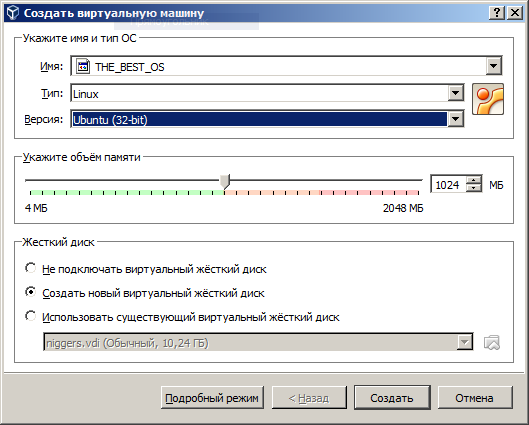Image resolution: width=529 pixels, height=425 pixels.
Task: Switch to Подробный режим
Action: [212, 398]
